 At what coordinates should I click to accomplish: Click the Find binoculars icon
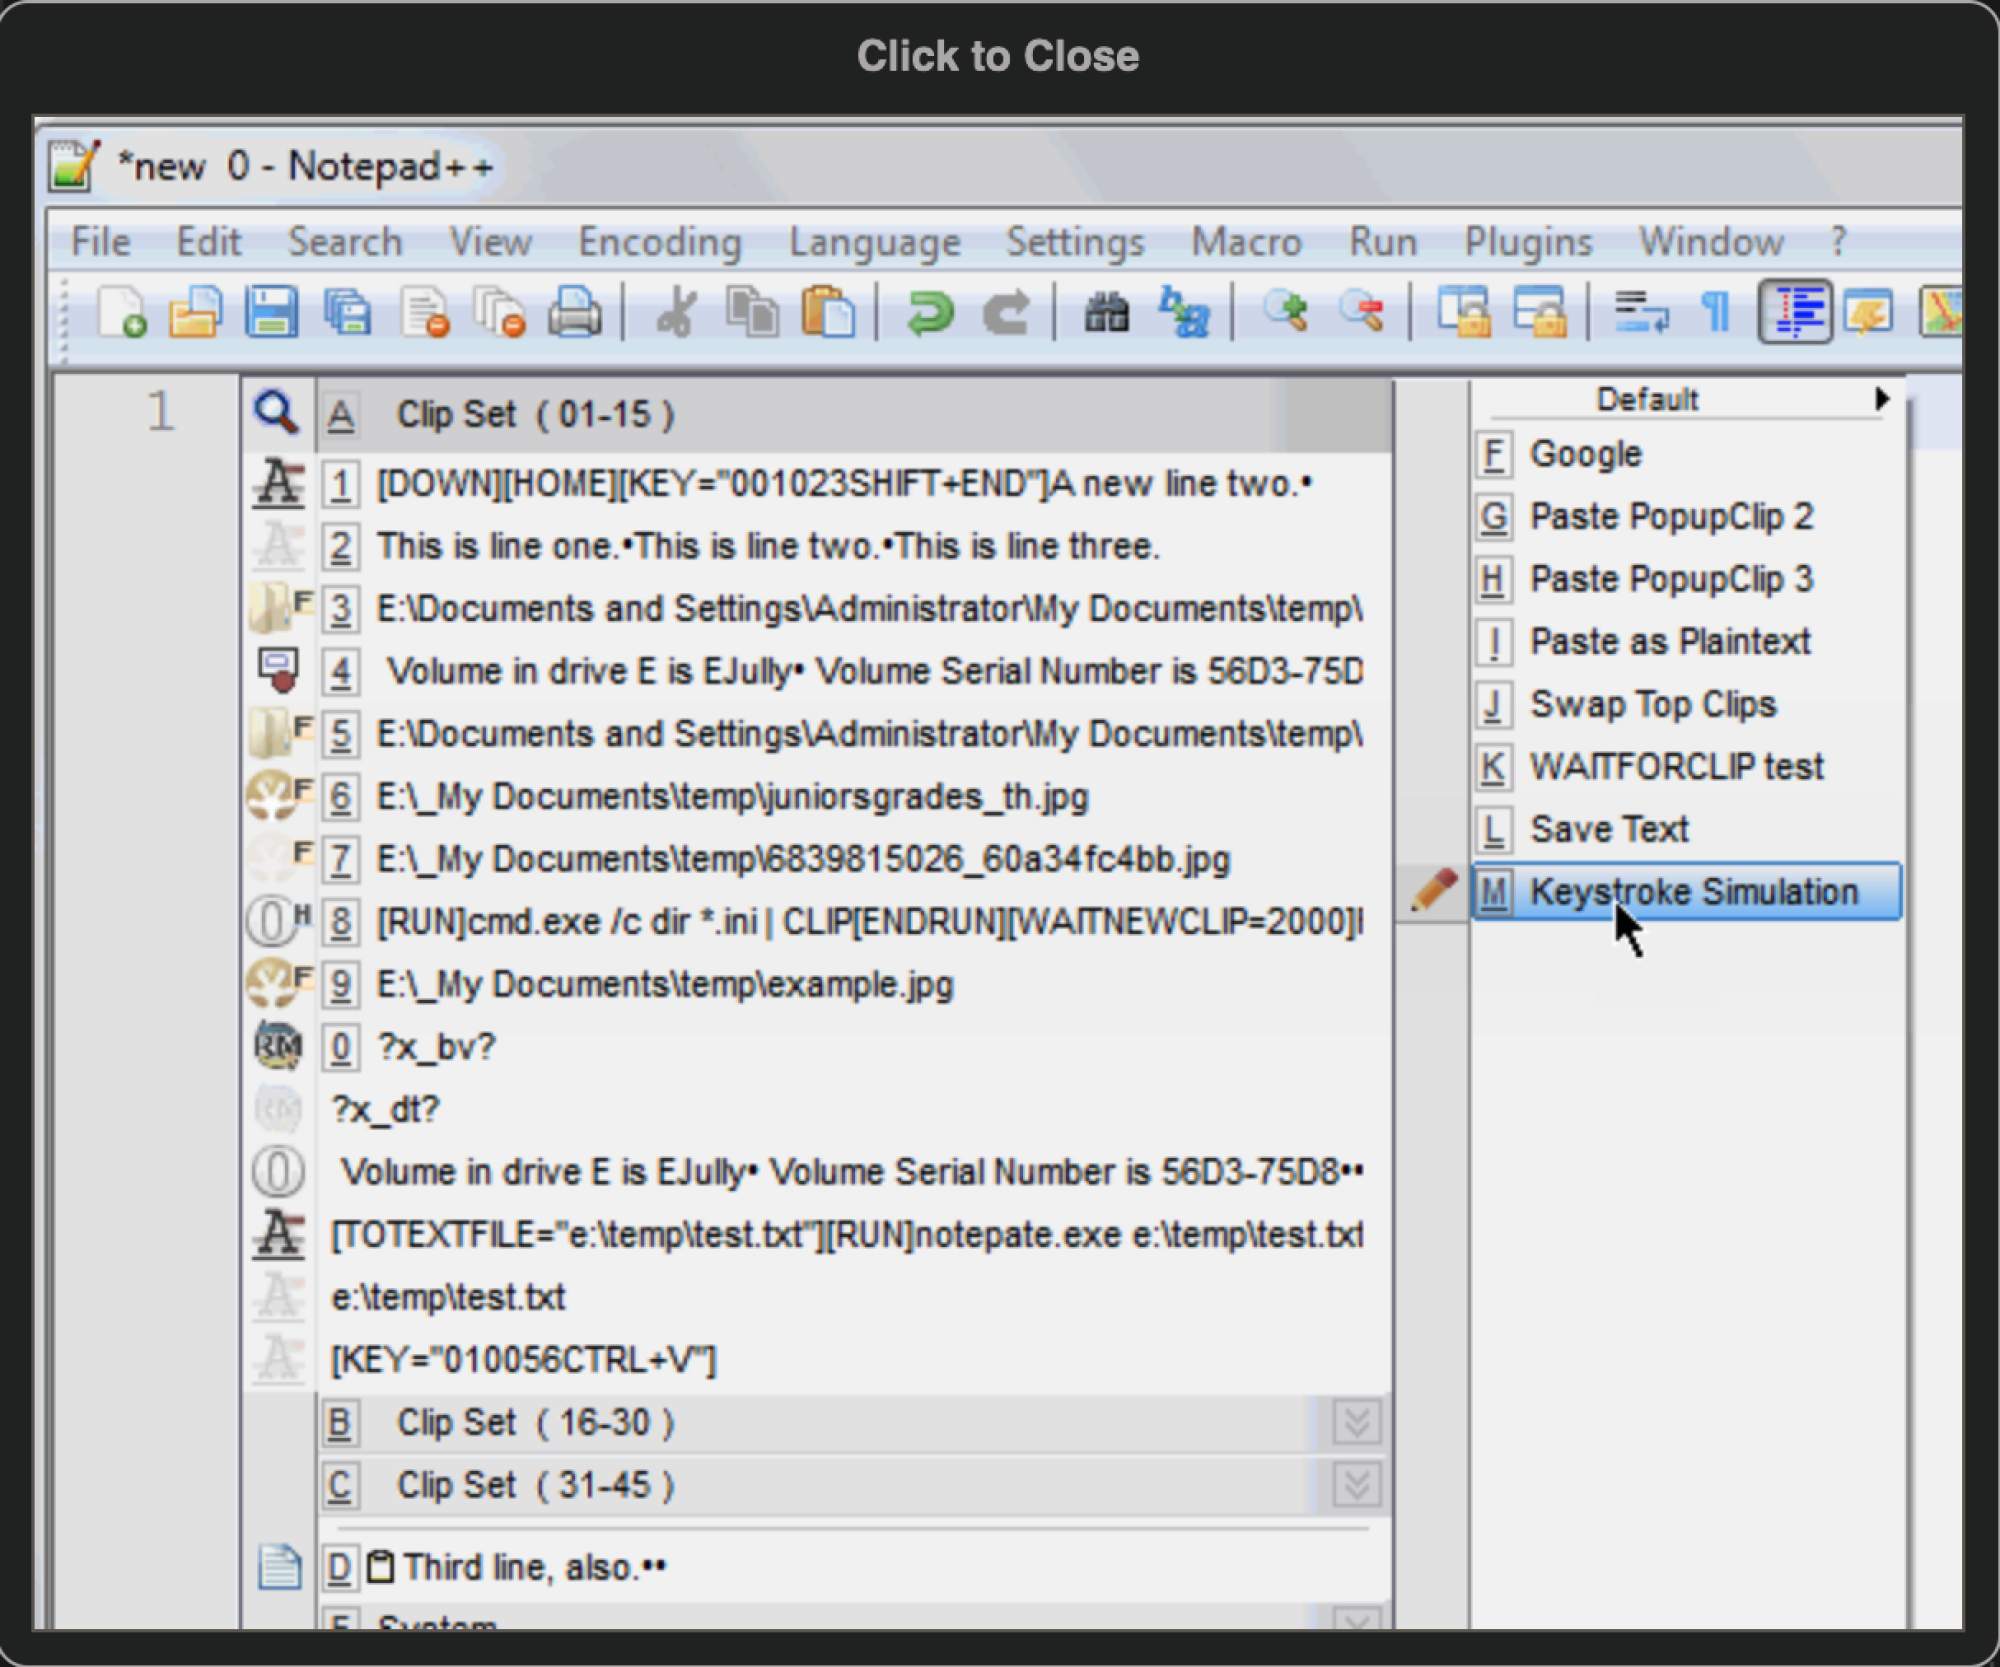(1107, 311)
